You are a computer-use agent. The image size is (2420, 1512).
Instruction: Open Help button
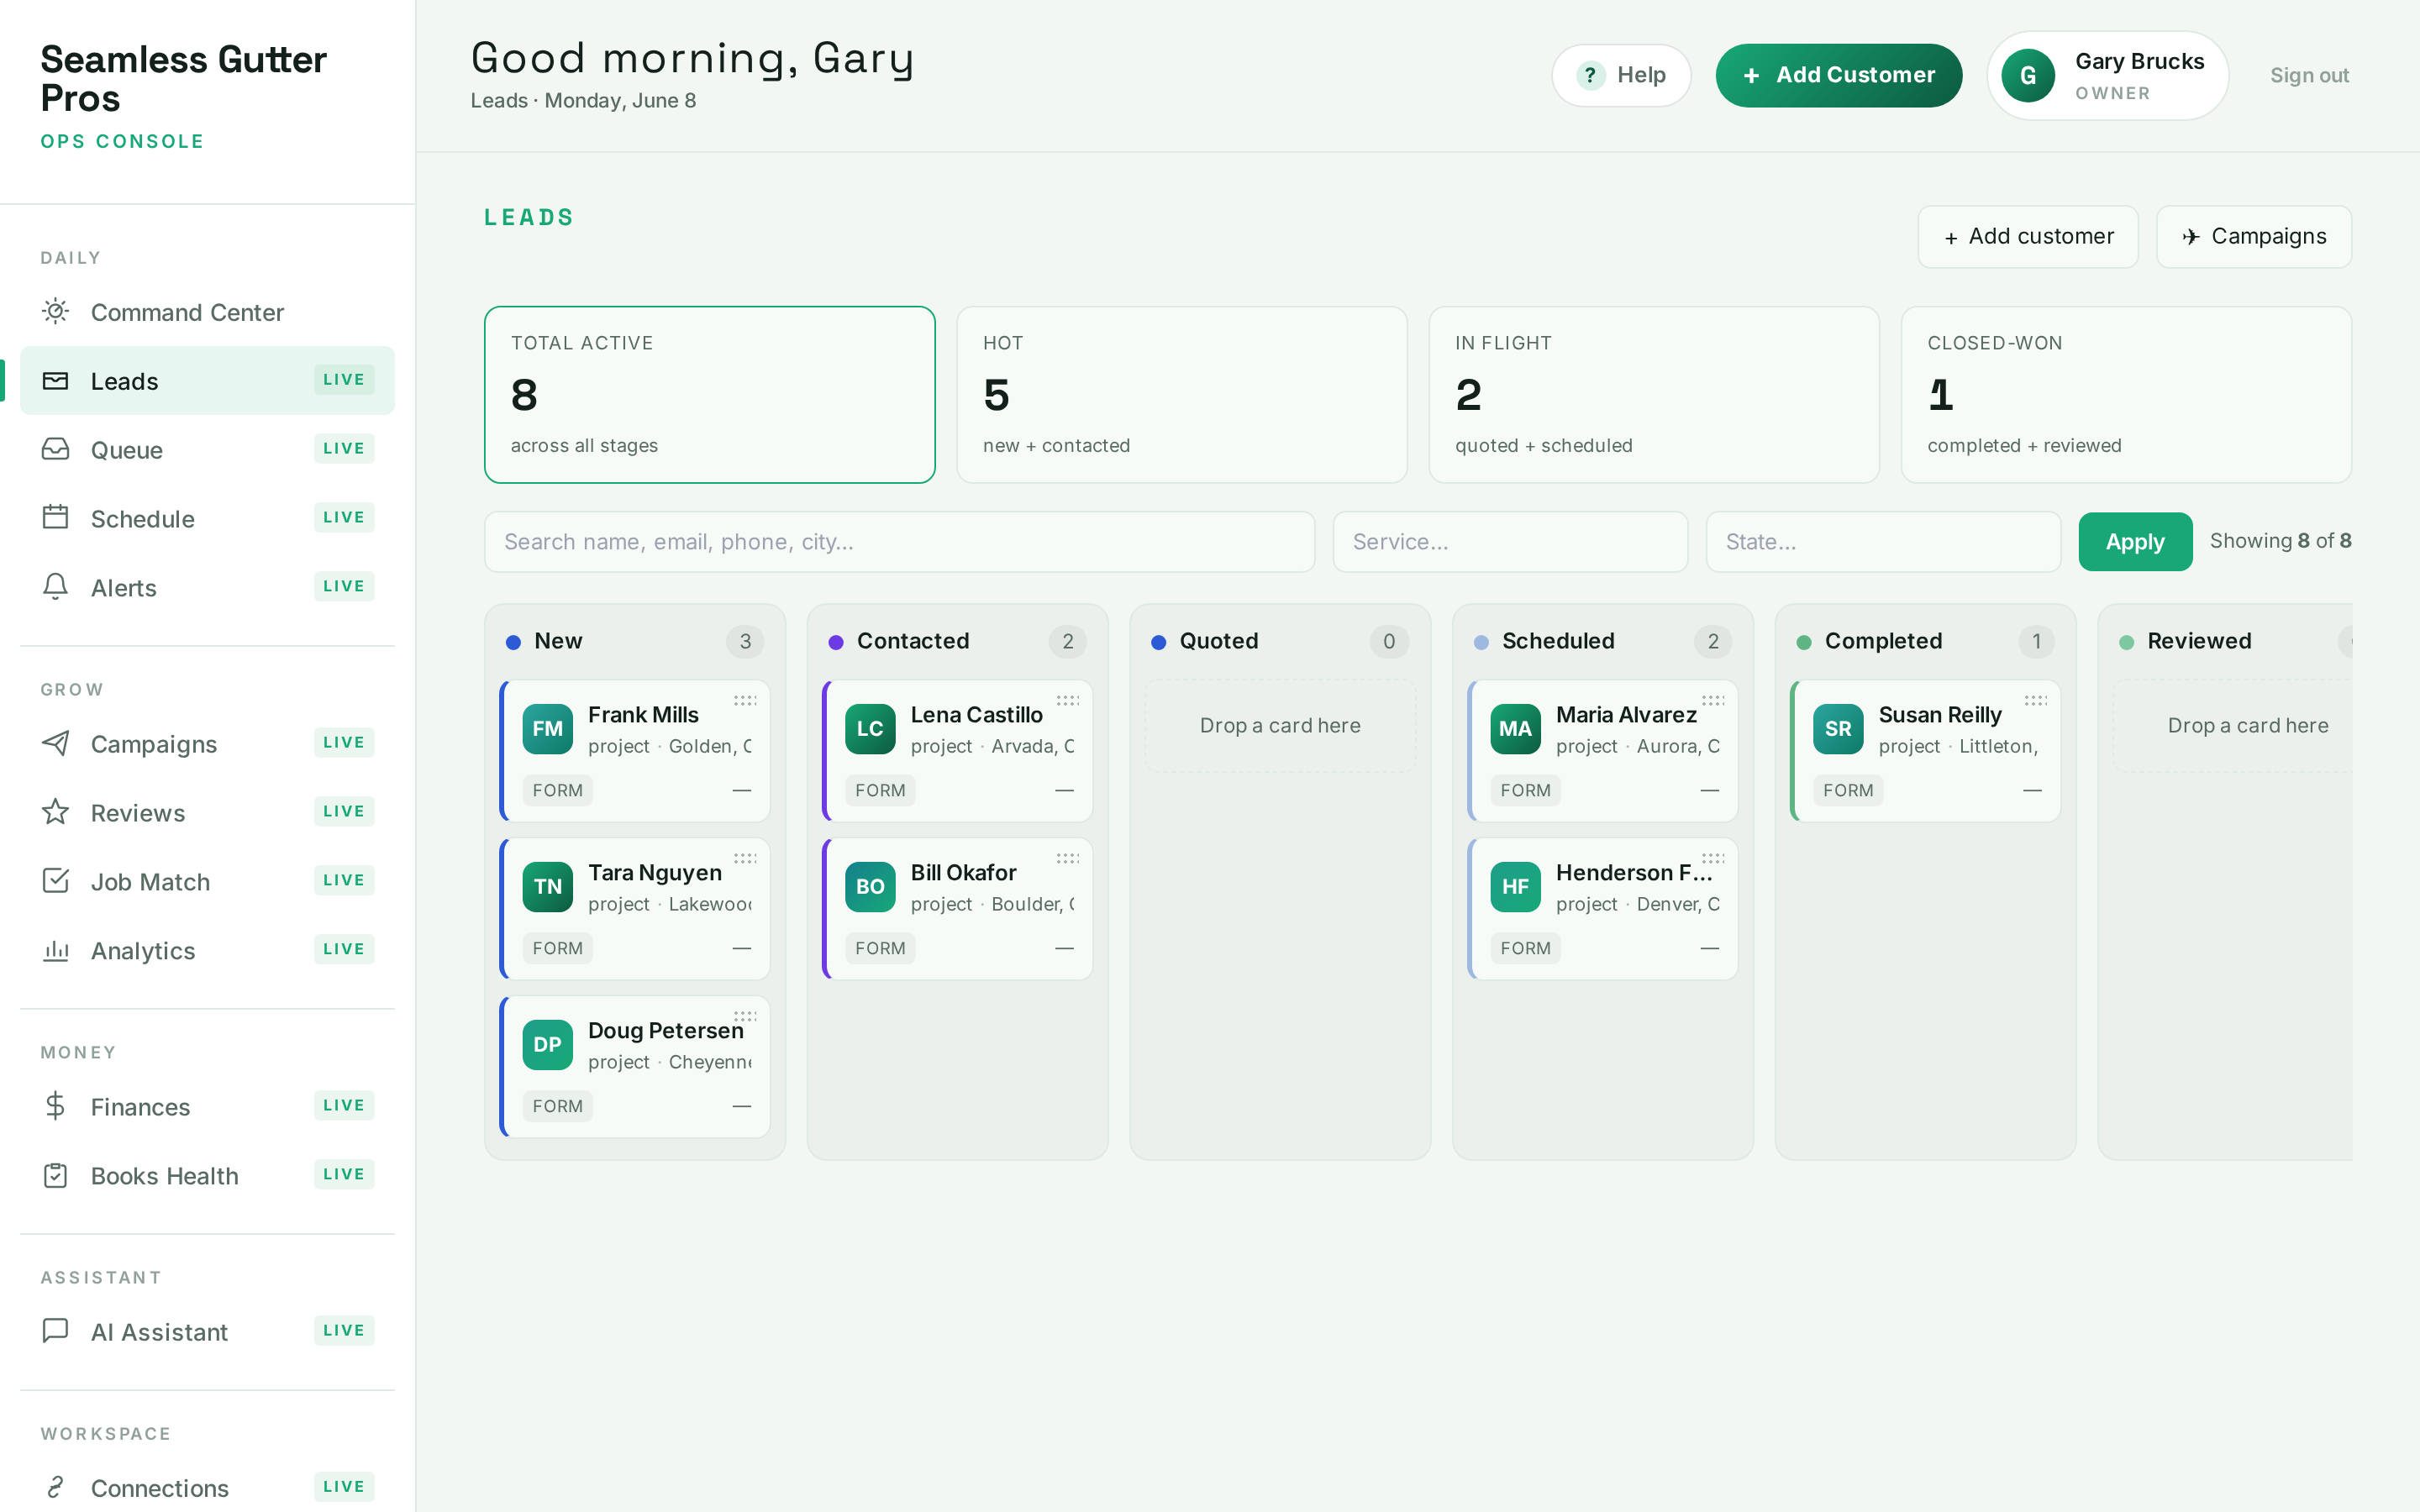pos(1620,75)
